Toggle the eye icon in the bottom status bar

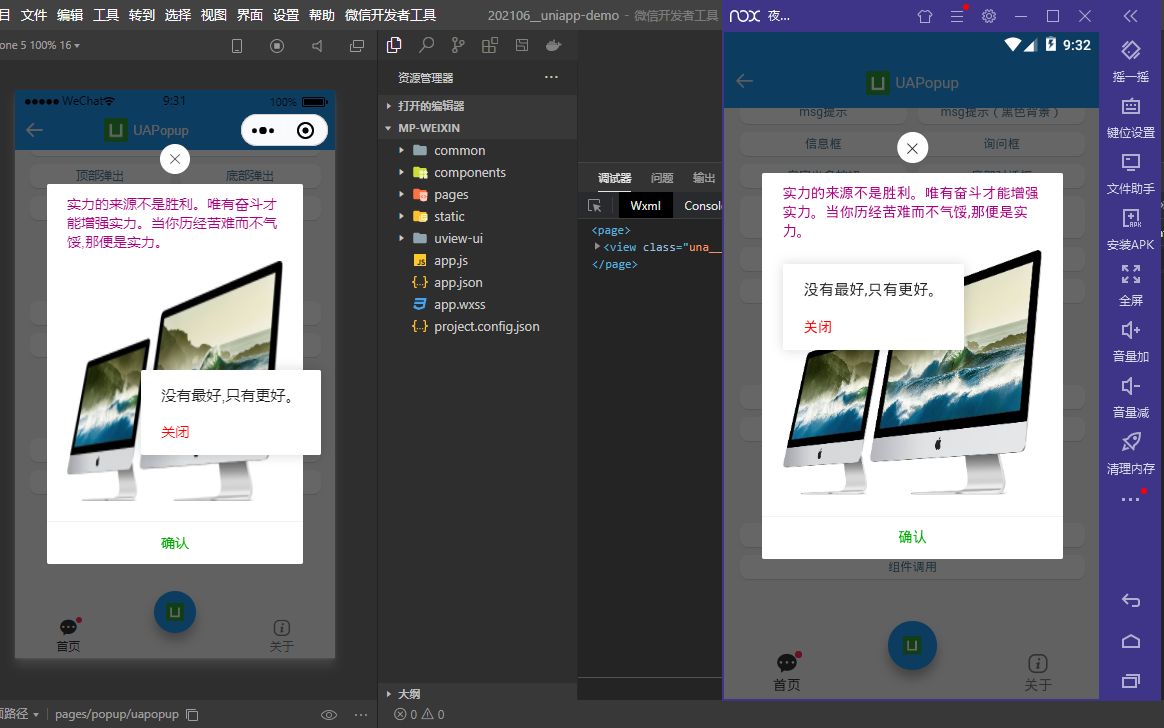(x=329, y=714)
